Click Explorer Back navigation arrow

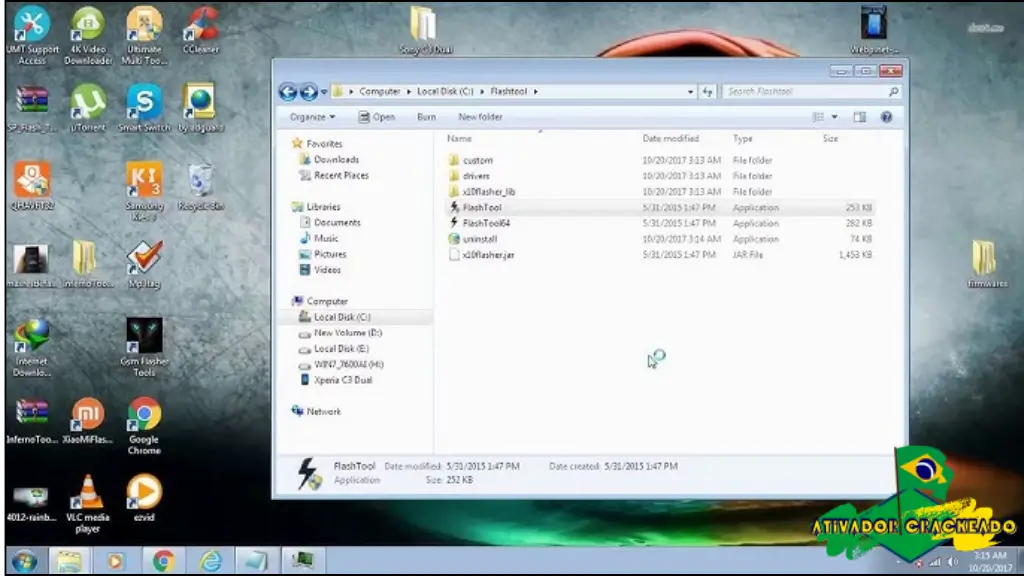[288, 91]
